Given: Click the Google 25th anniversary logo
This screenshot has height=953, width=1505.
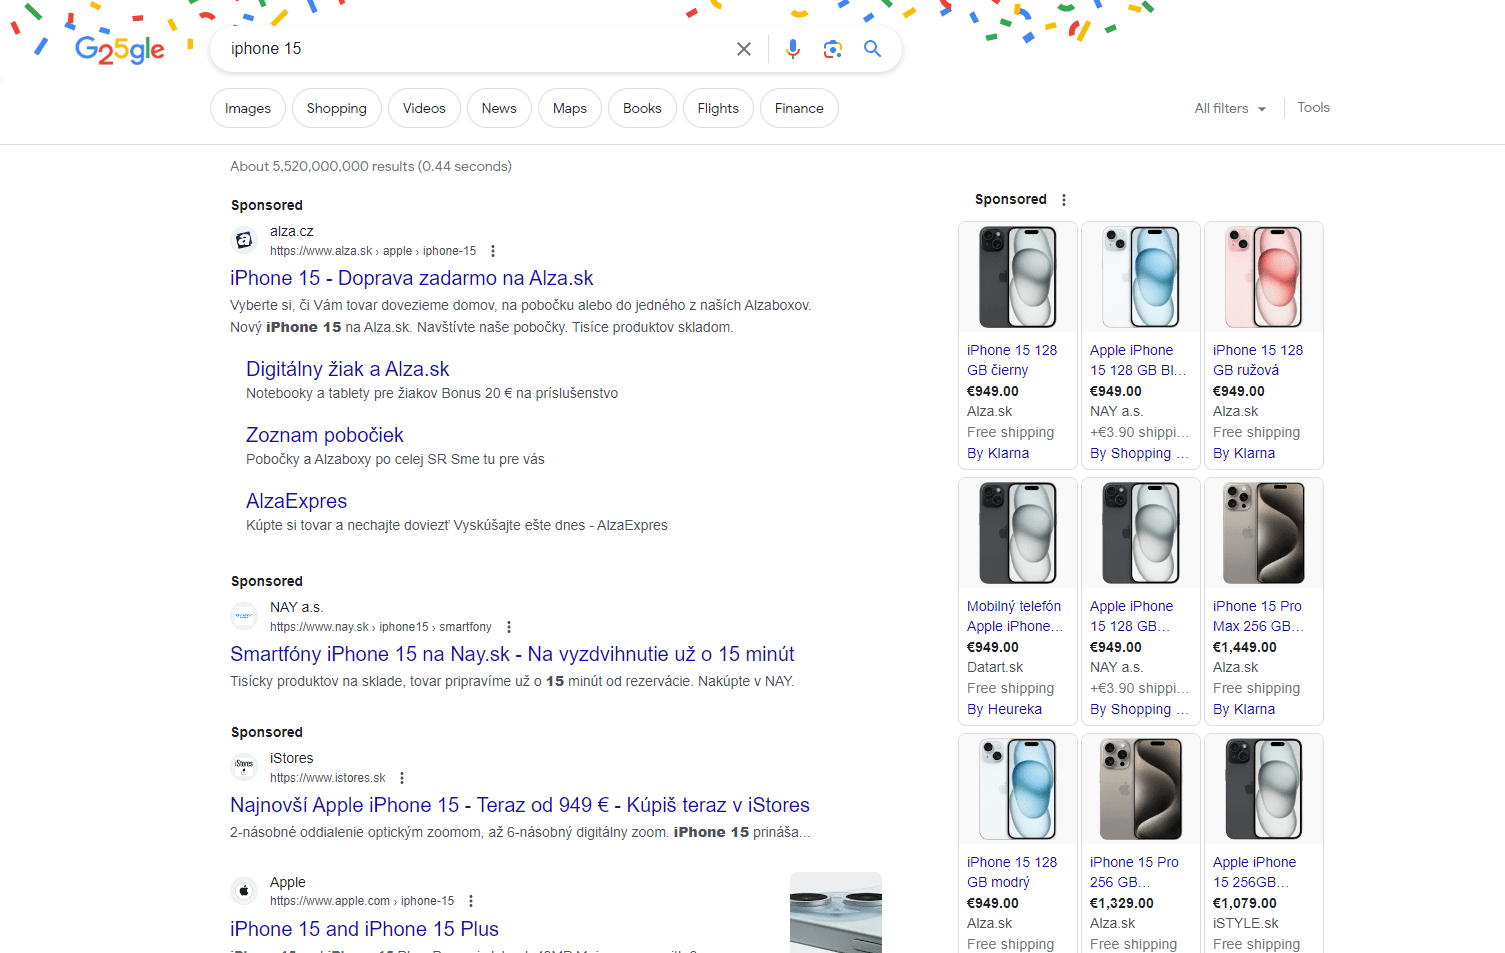Looking at the screenshot, I should (x=119, y=49).
